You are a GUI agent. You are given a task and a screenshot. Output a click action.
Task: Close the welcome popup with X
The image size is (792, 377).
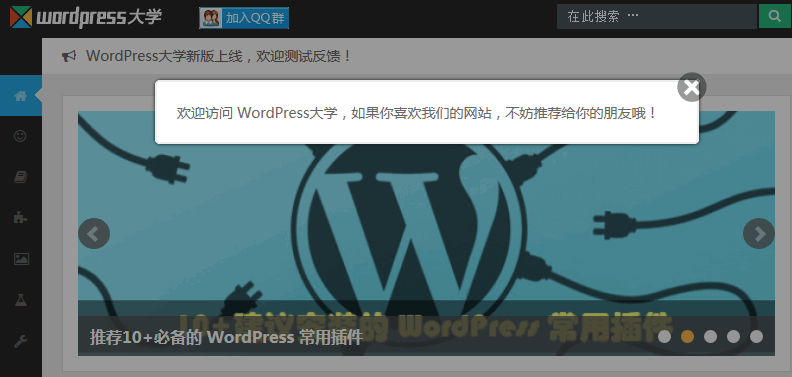click(691, 87)
